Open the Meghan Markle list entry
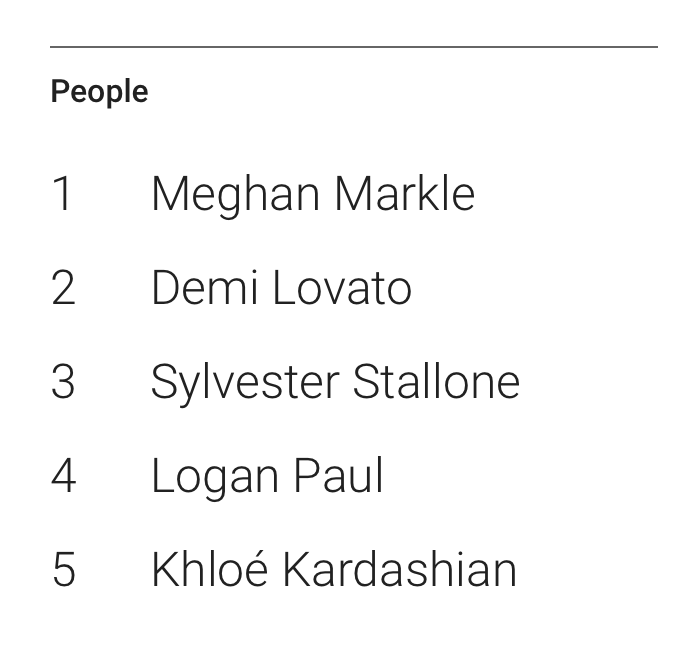 click(x=313, y=195)
